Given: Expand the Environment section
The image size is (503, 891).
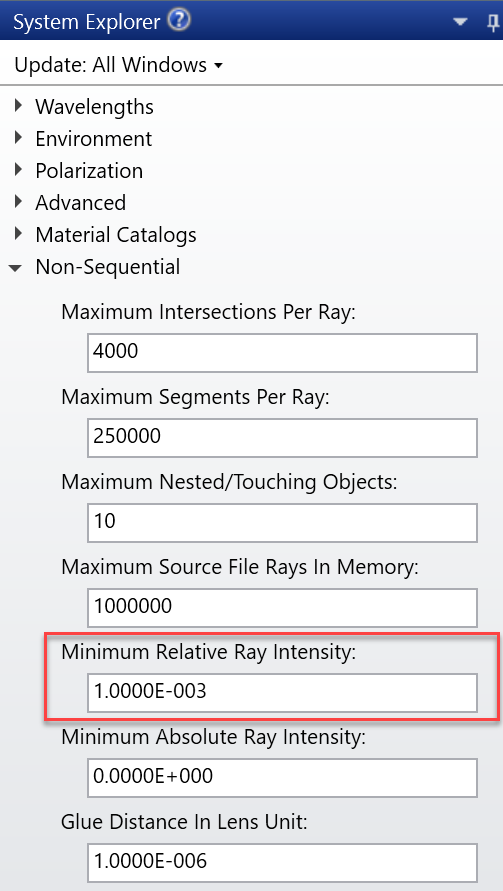Looking at the screenshot, I should [x=19, y=138].
